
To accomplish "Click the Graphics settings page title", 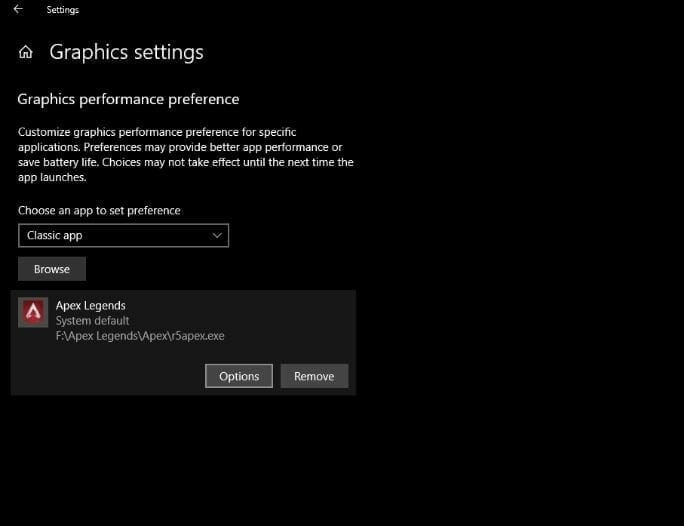I will click(126, 53).
